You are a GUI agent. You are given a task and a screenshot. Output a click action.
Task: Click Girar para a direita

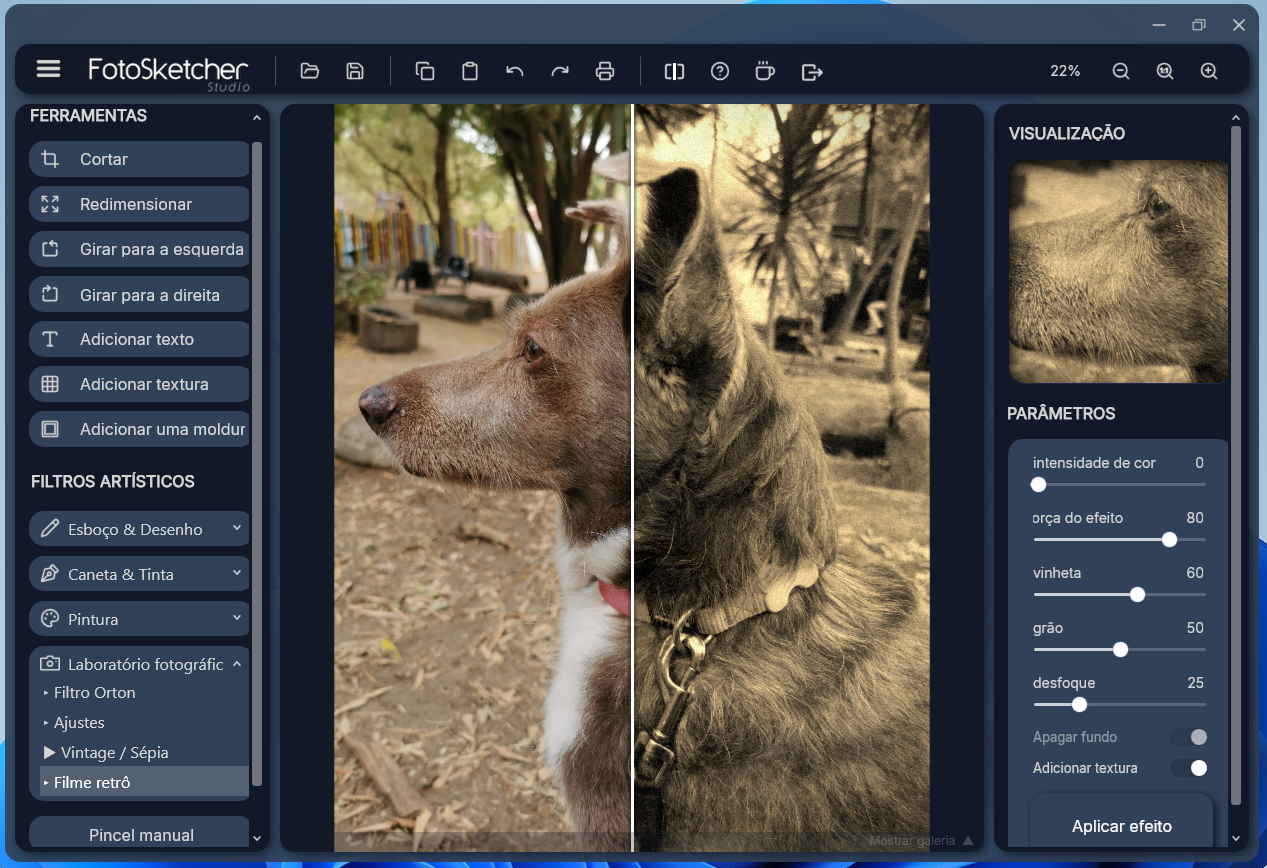pos(139,295)
